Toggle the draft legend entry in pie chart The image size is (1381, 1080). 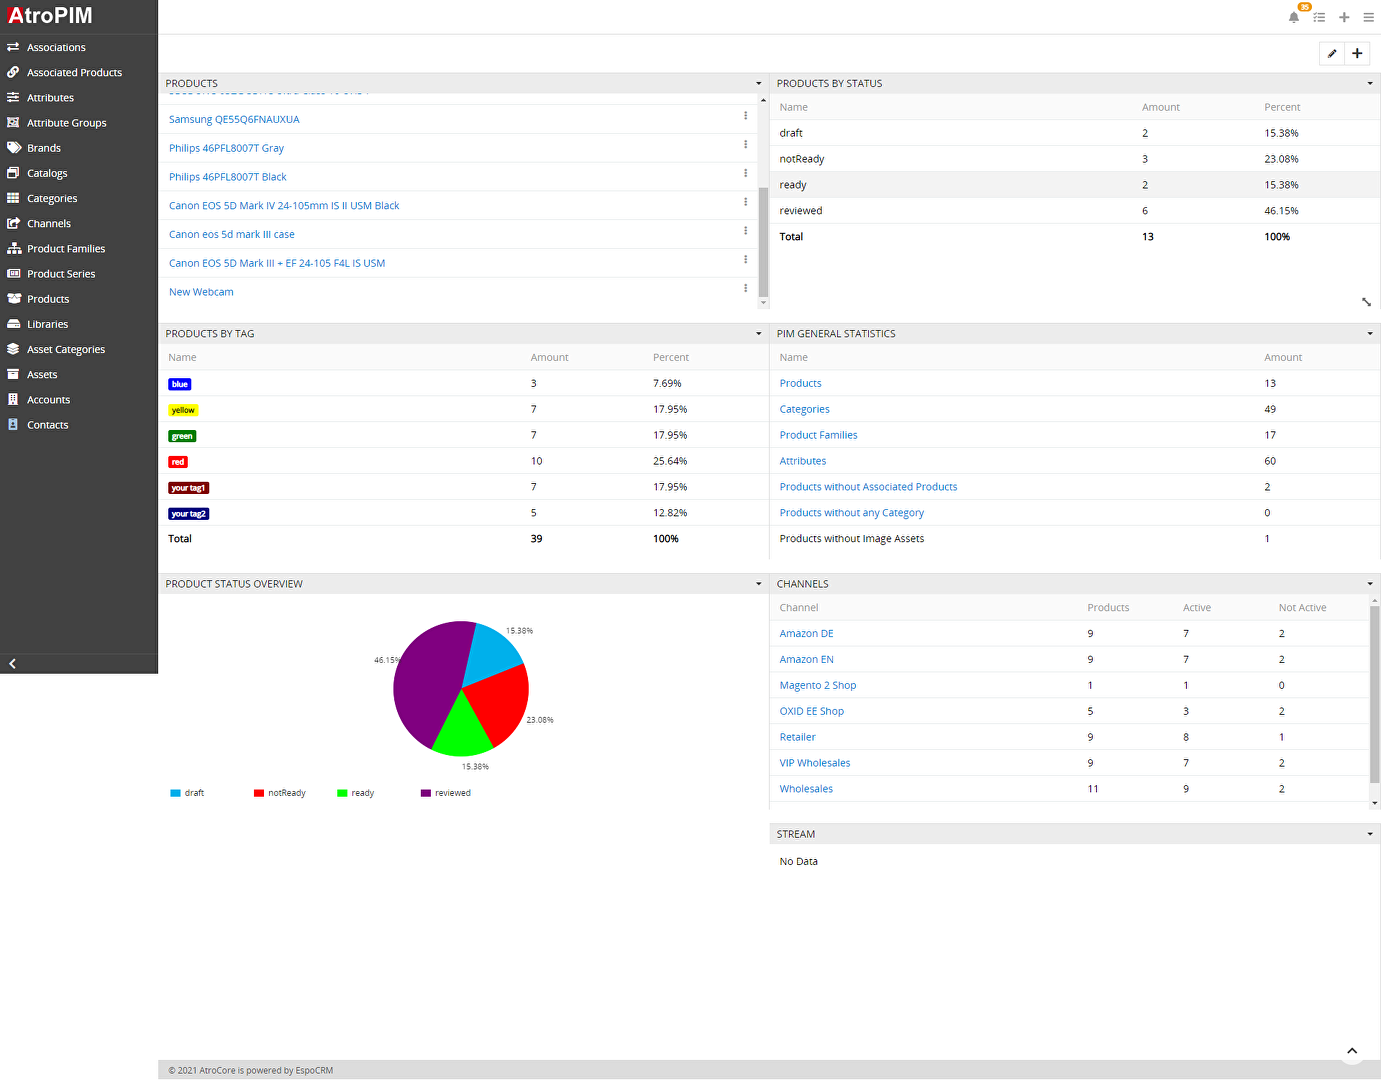pyautogui.click(x=188, y=793)
